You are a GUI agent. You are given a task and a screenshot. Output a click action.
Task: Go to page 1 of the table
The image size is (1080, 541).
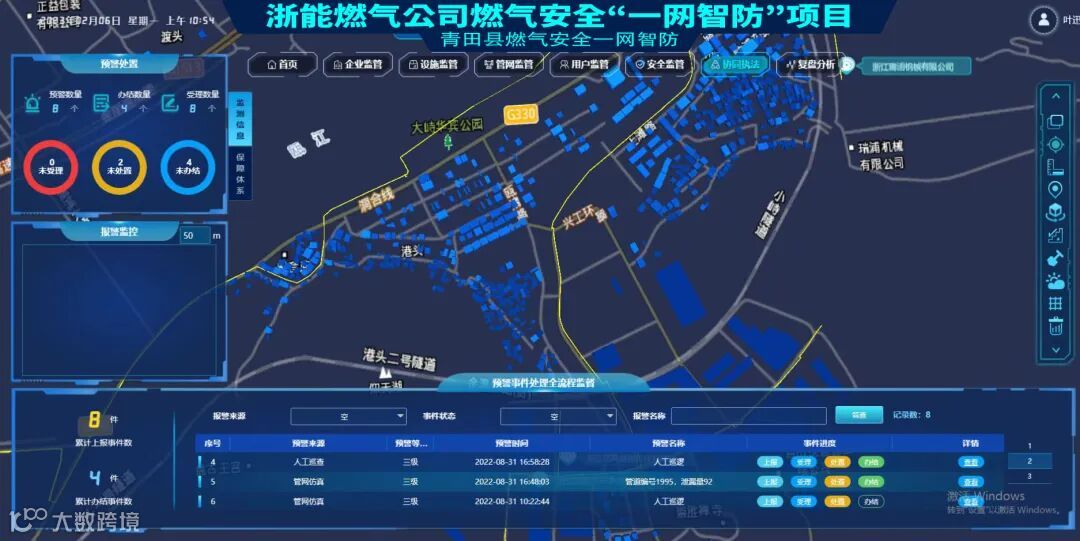(x=1030, y=447)
